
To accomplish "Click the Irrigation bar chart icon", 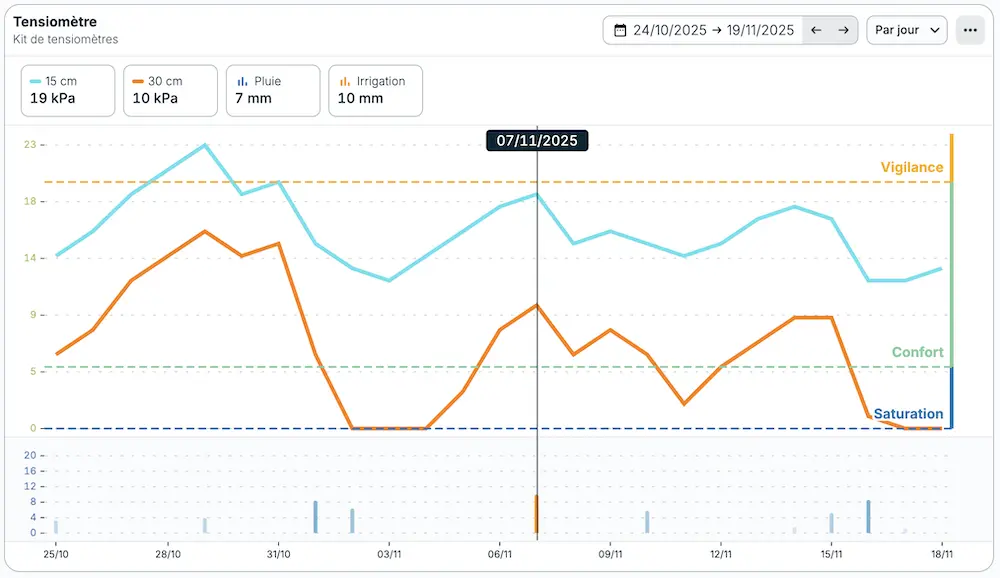I will (344, 81).
